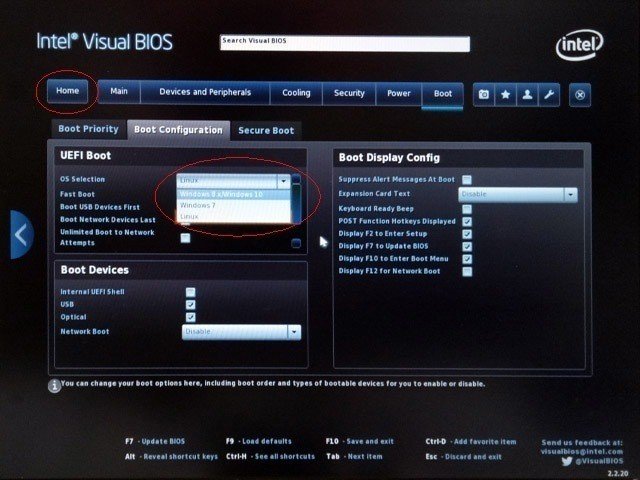
Task: Click the X exit icon in toolbar
Action: click(x=580, y=95)
